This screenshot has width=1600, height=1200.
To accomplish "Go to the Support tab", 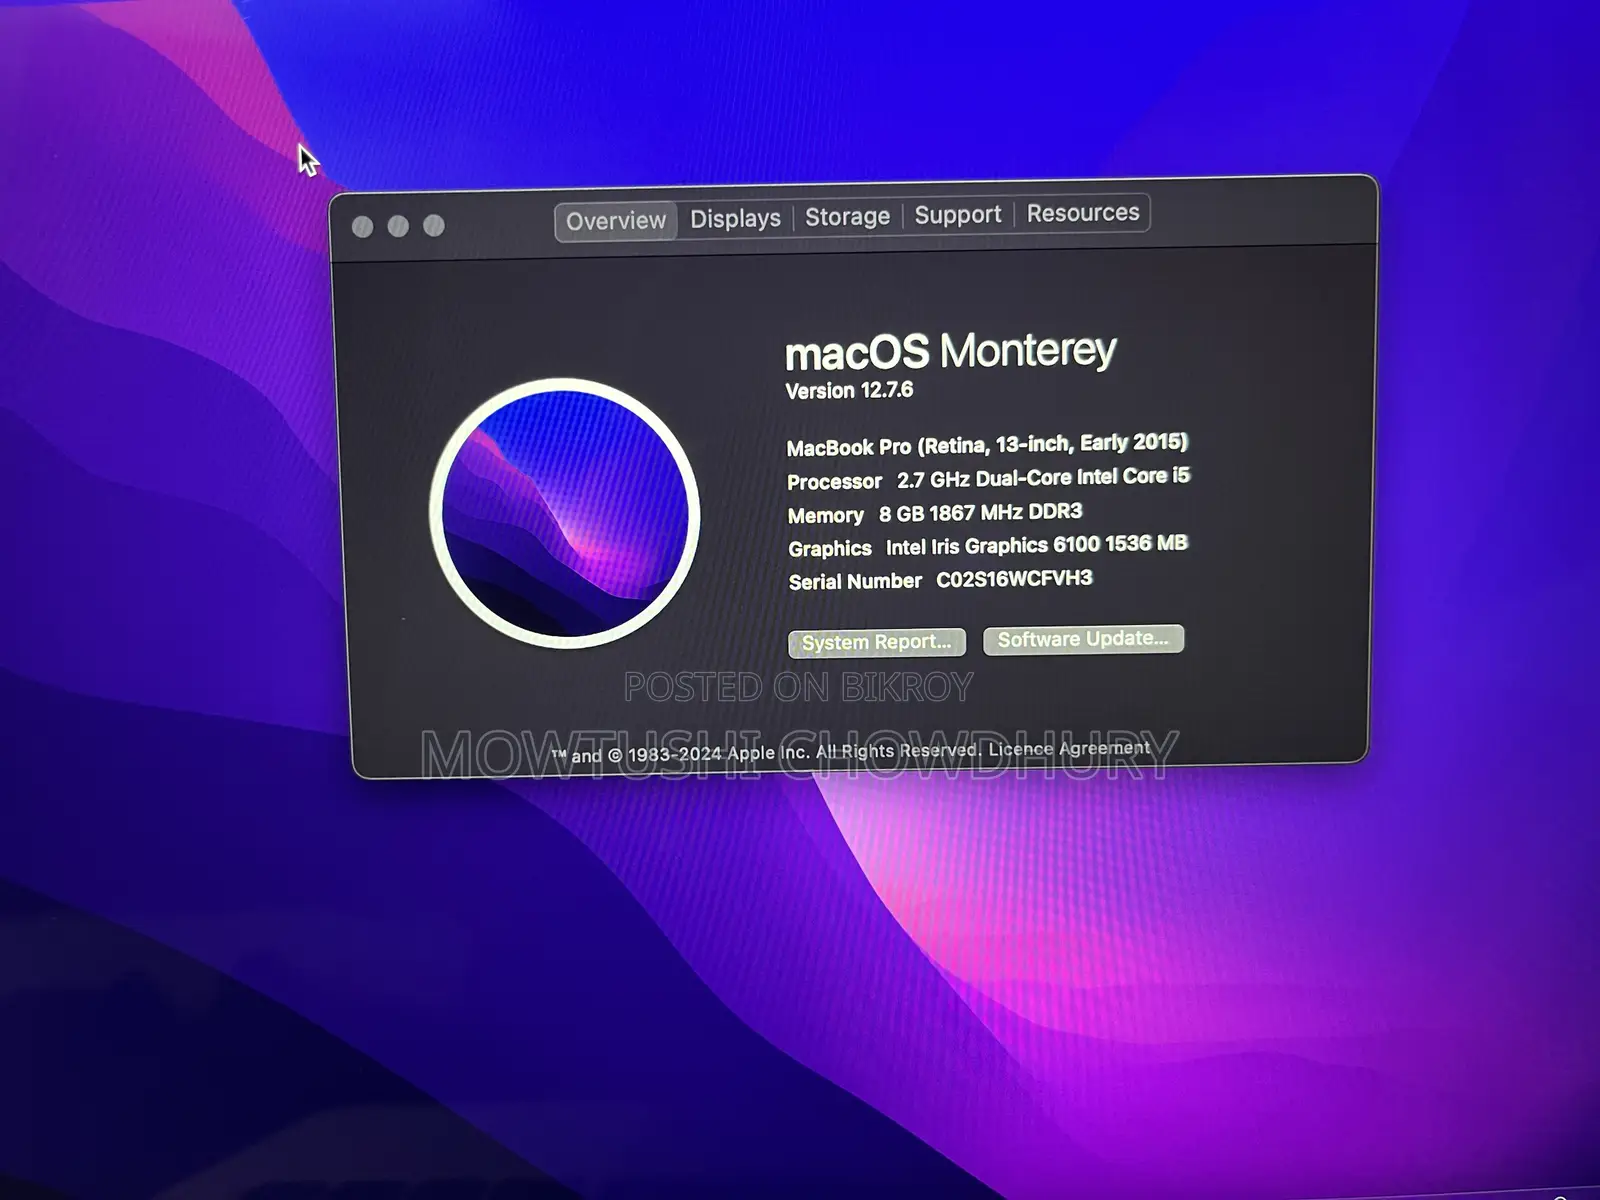I will tap(957, 215).
